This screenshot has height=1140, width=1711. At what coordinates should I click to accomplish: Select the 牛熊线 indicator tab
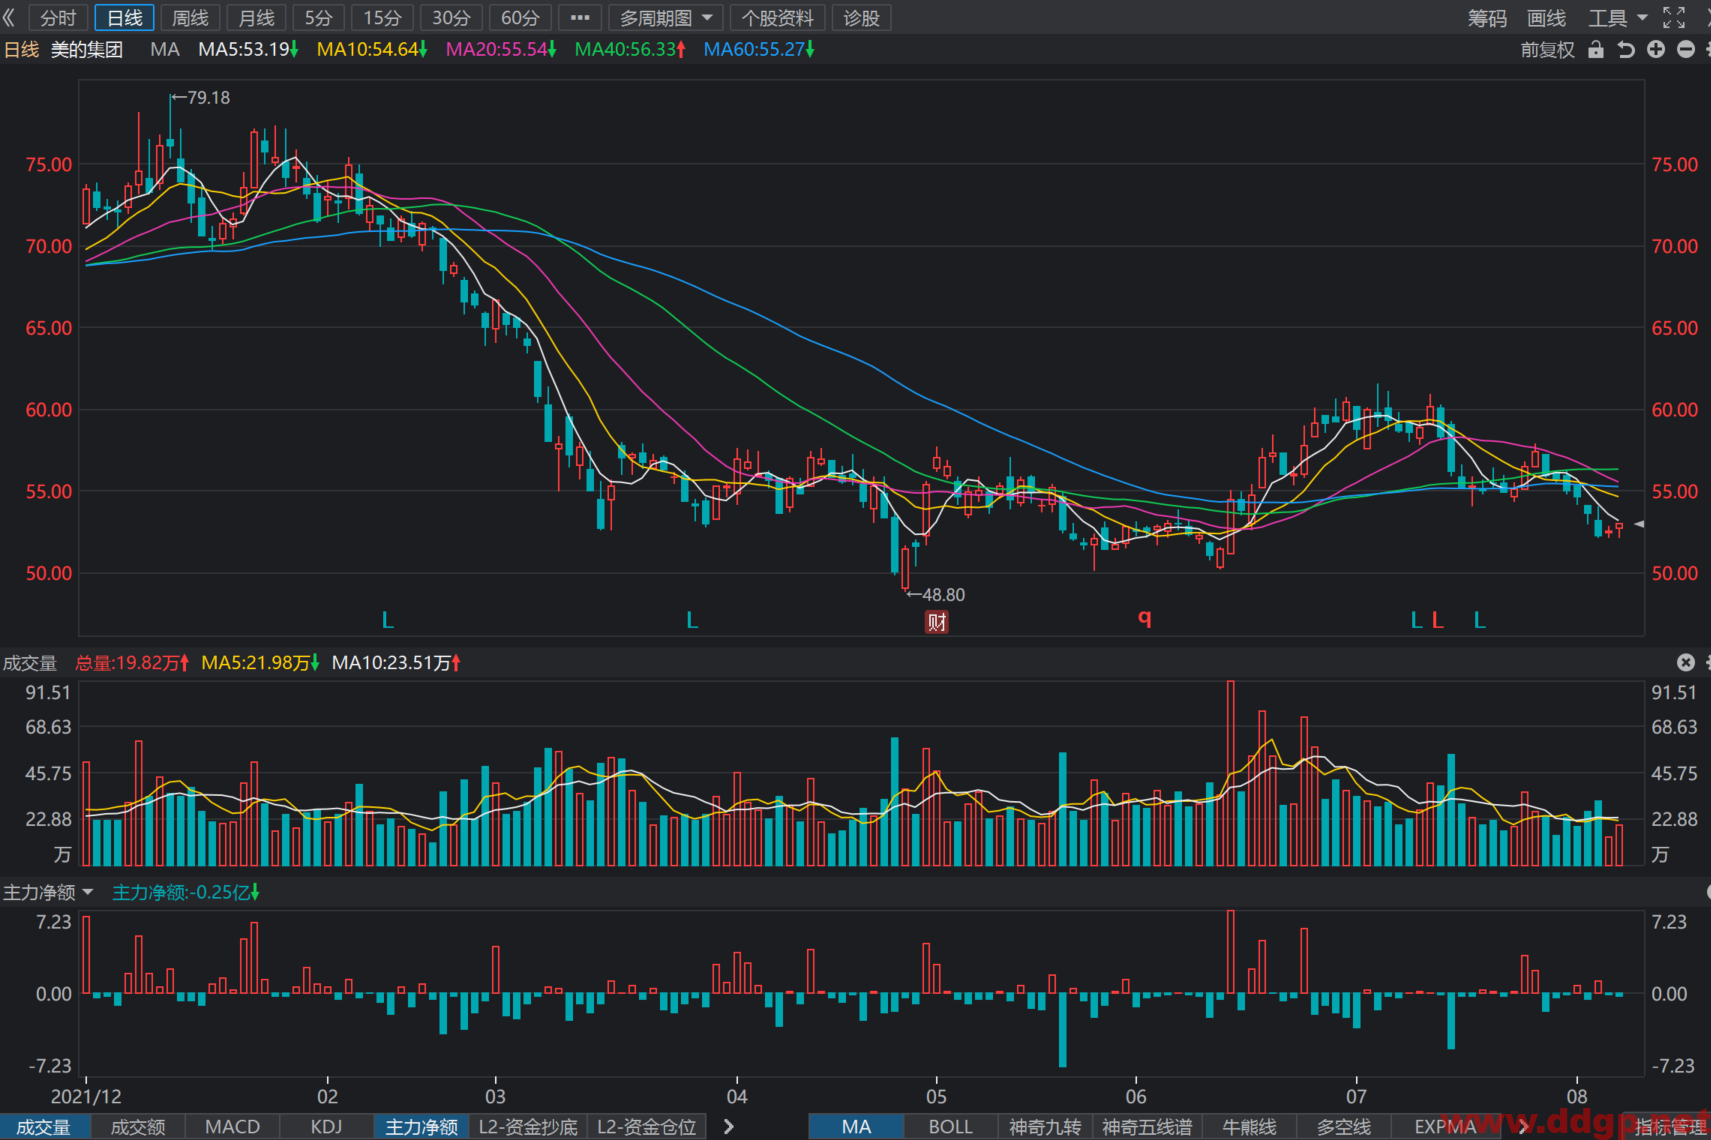(x=1249, y=1127)
